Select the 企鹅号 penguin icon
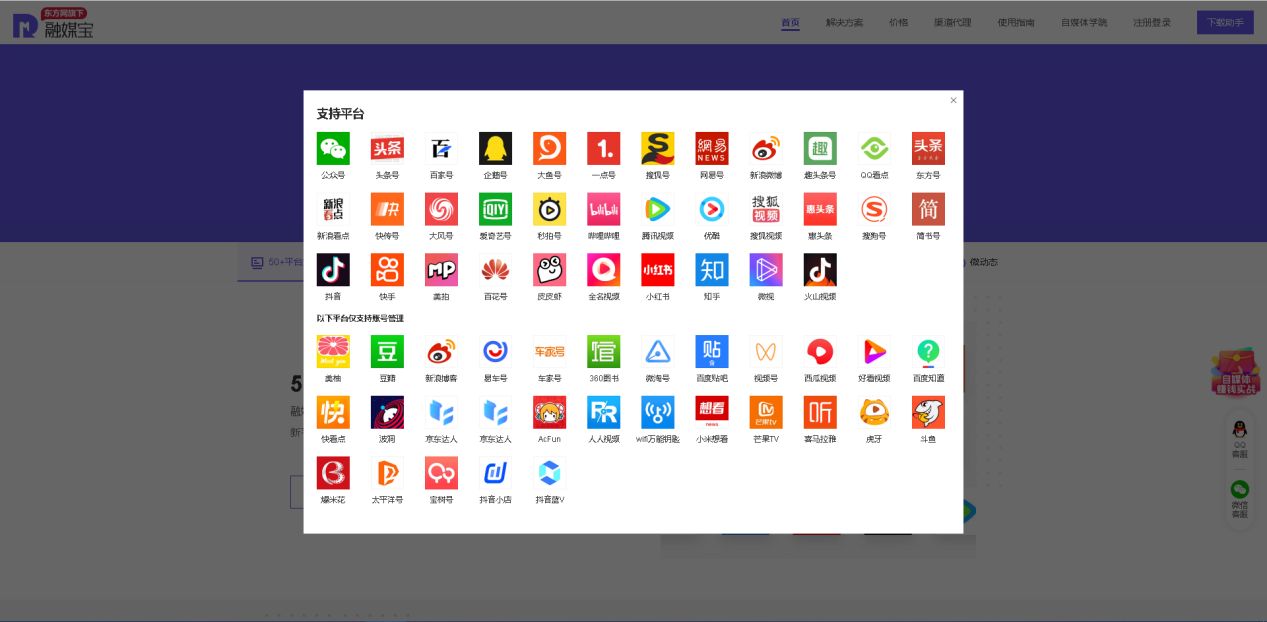1267x622 pixels. (x=495, y=149)
